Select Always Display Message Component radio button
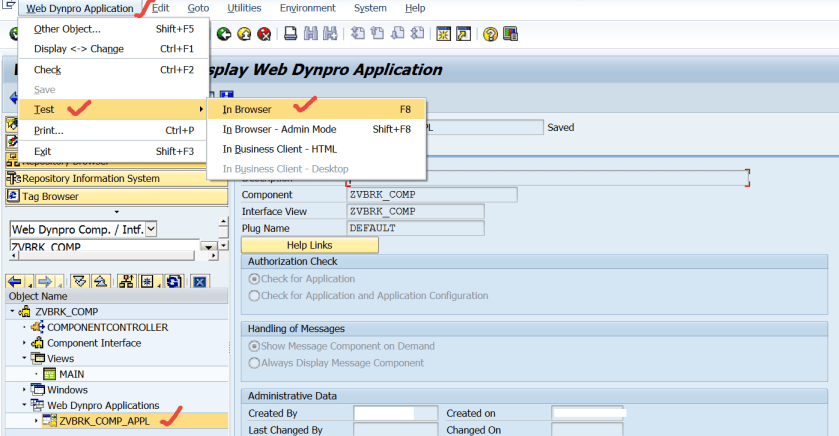839x436 pixels. (x=254, y=362)
